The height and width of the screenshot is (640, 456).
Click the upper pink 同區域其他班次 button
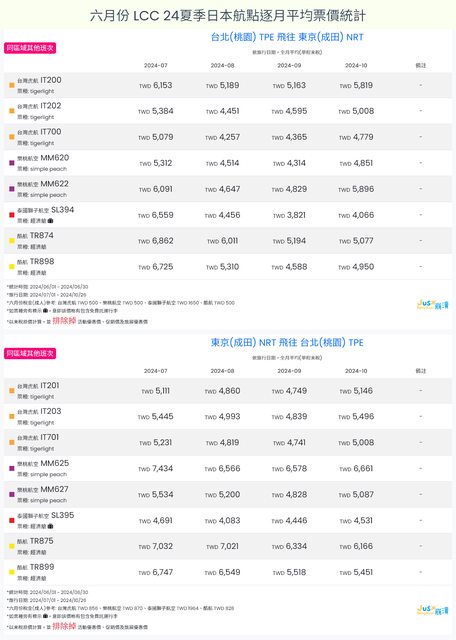pyautogui.click(x=30, y=48)
